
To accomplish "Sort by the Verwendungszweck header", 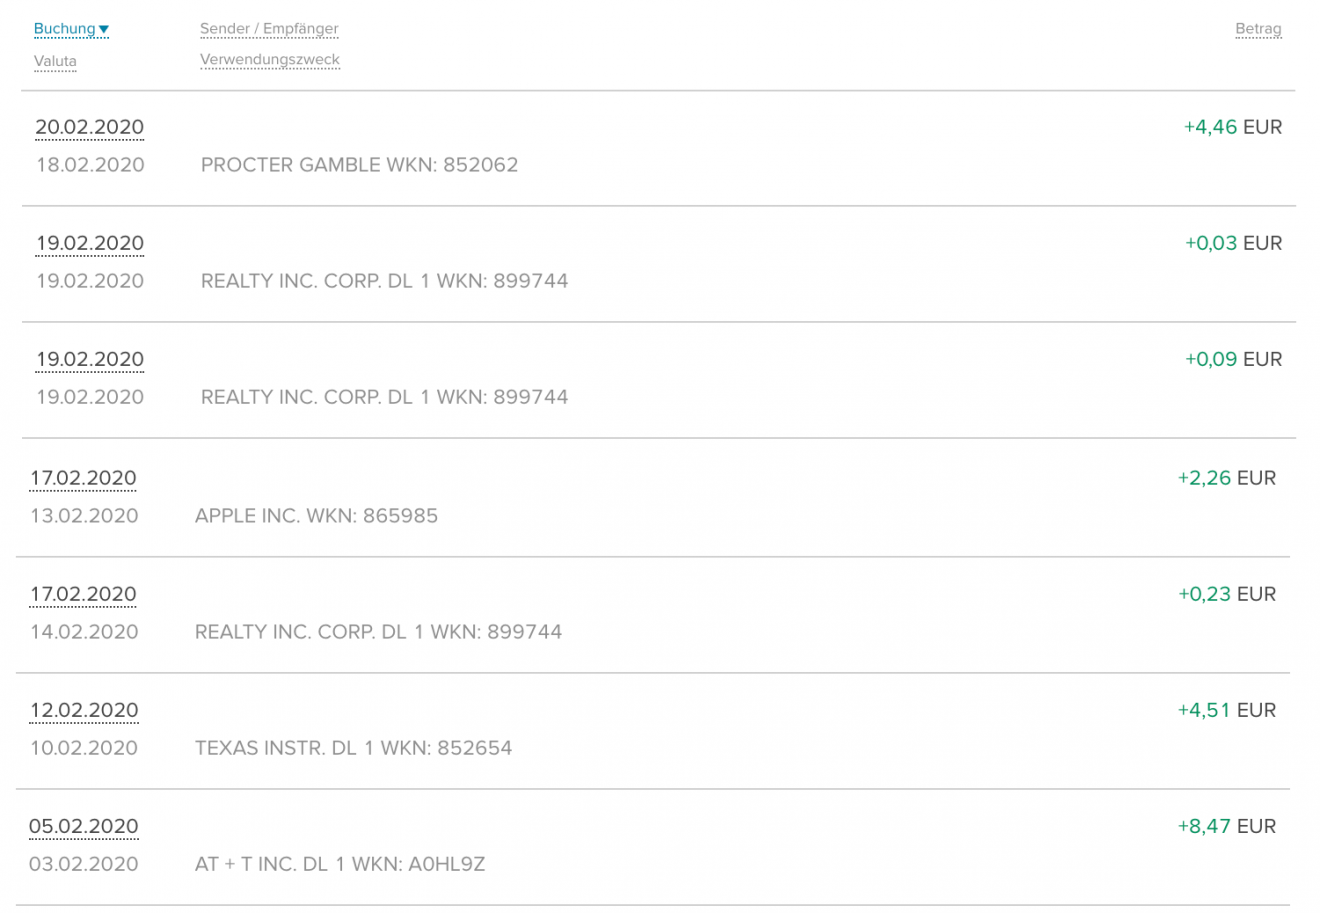I will (270, 60).
